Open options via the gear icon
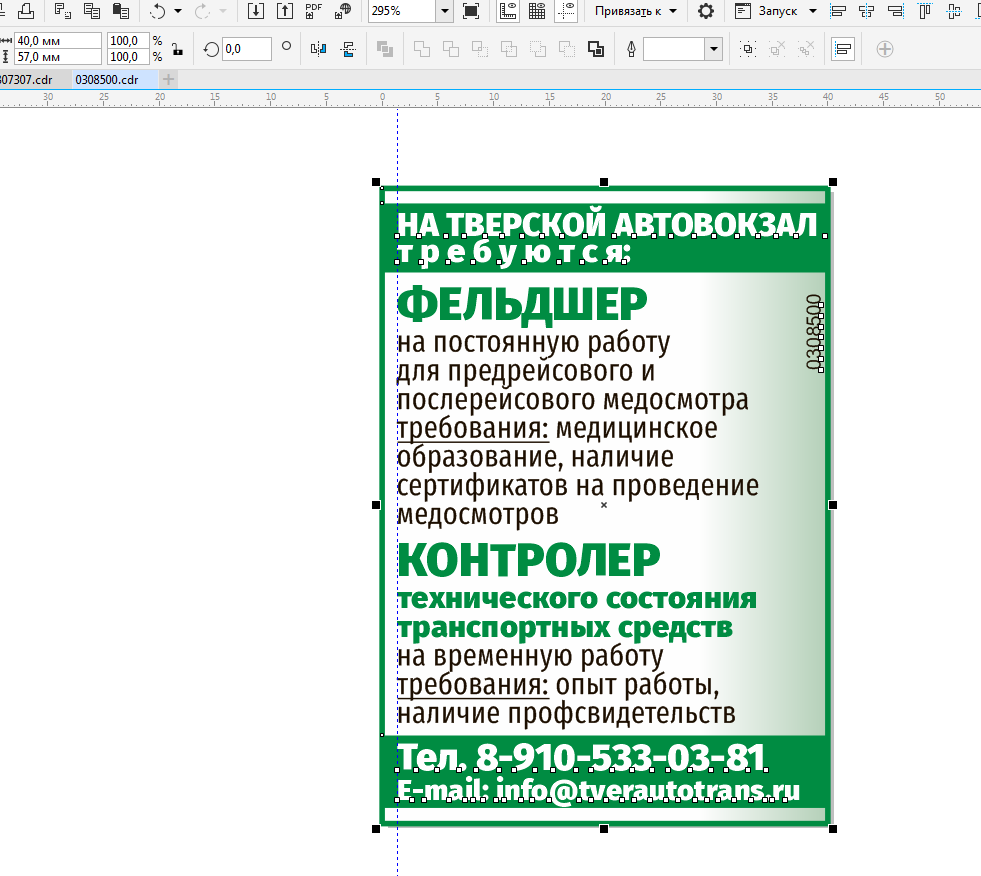The height and width of the screenshot is (876, 981). [x=706, y=11]
